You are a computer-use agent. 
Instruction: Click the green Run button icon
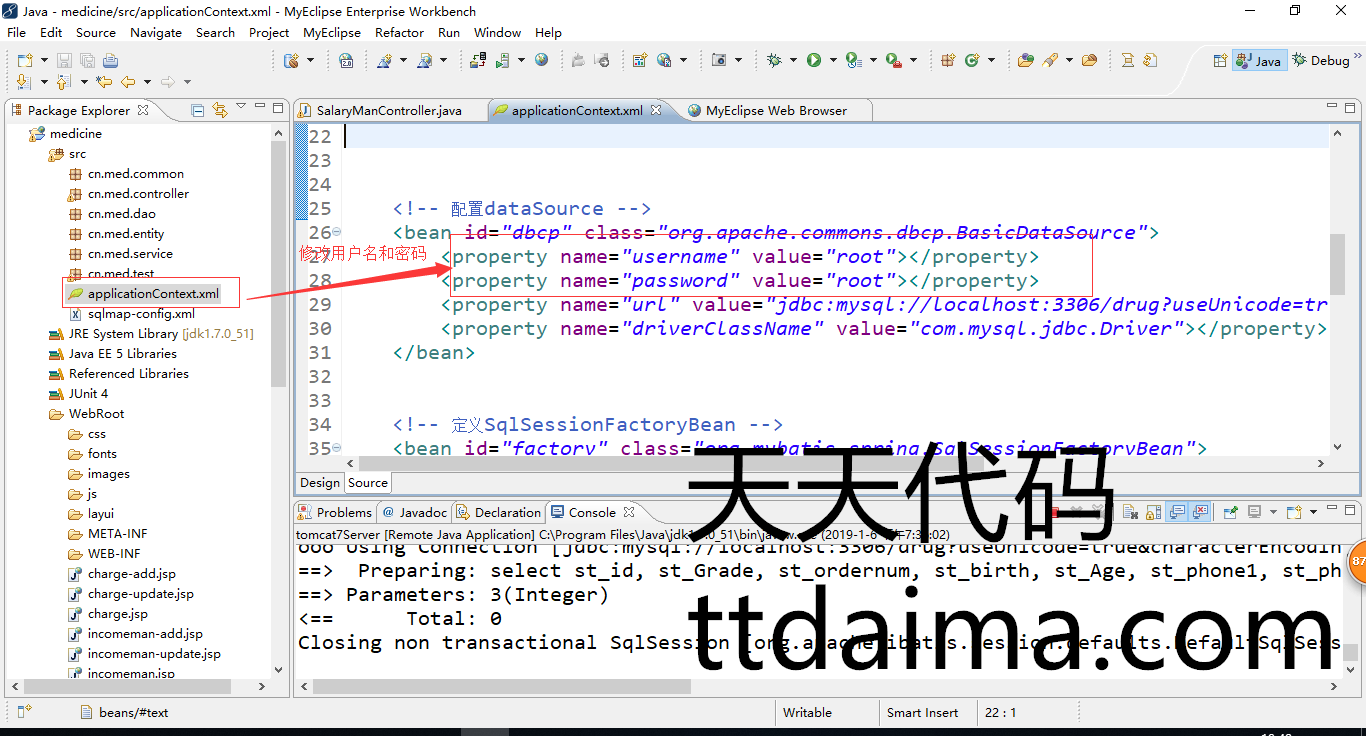[814, 60]
